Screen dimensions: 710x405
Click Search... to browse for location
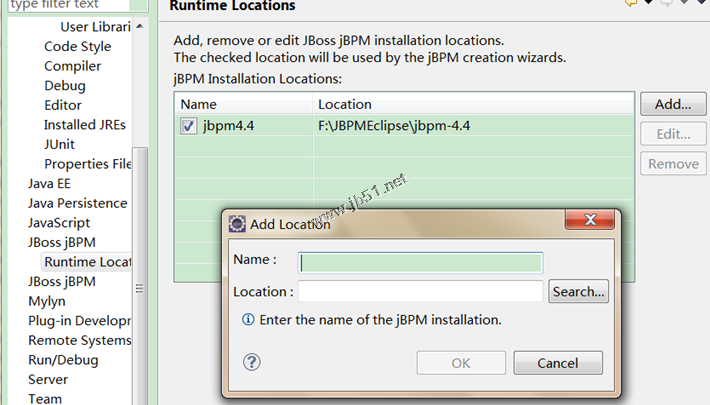(578, 291)
